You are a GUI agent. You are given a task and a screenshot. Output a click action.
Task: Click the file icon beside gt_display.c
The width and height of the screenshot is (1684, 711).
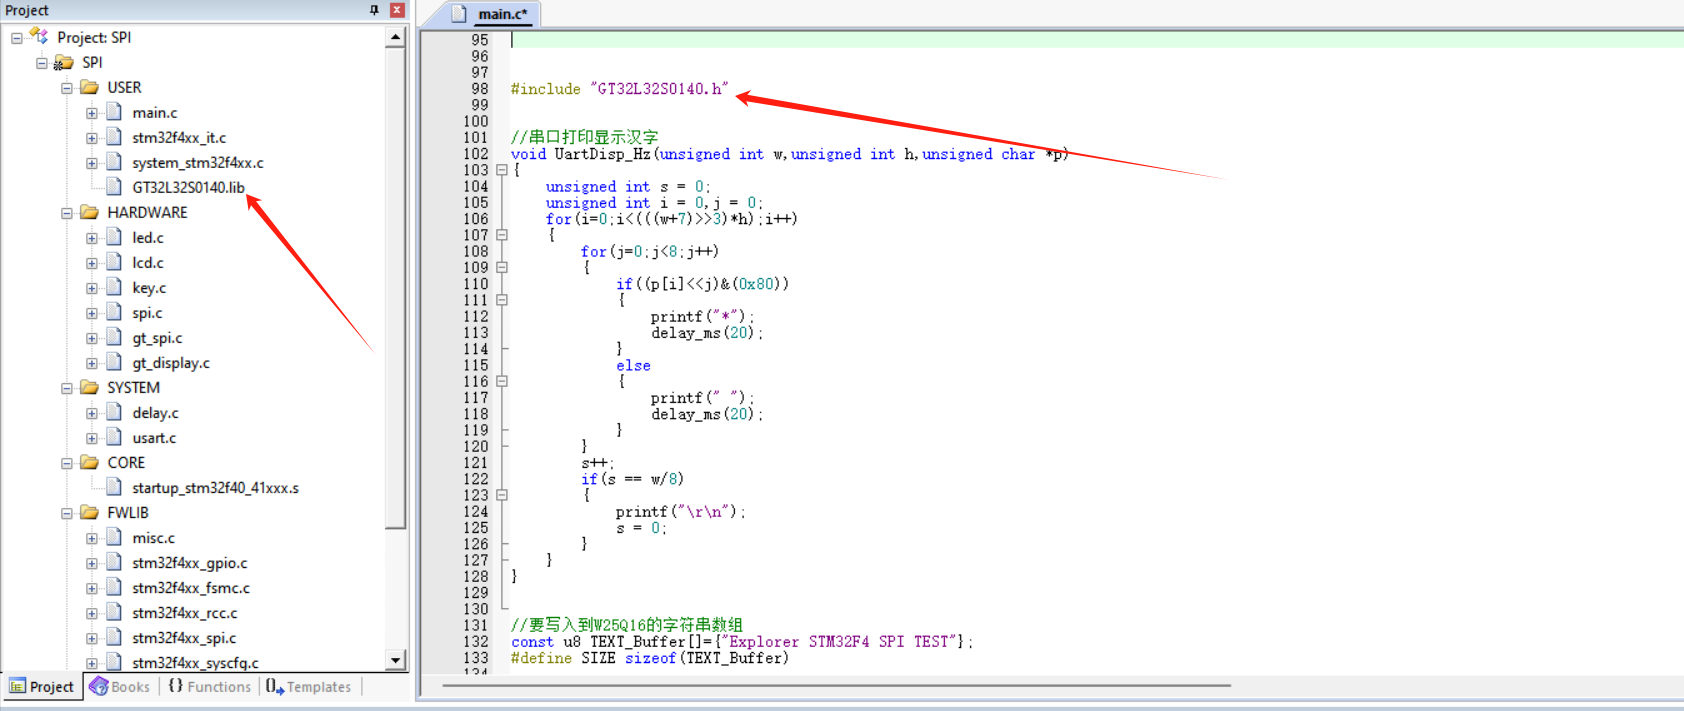[x=114, y=362]
